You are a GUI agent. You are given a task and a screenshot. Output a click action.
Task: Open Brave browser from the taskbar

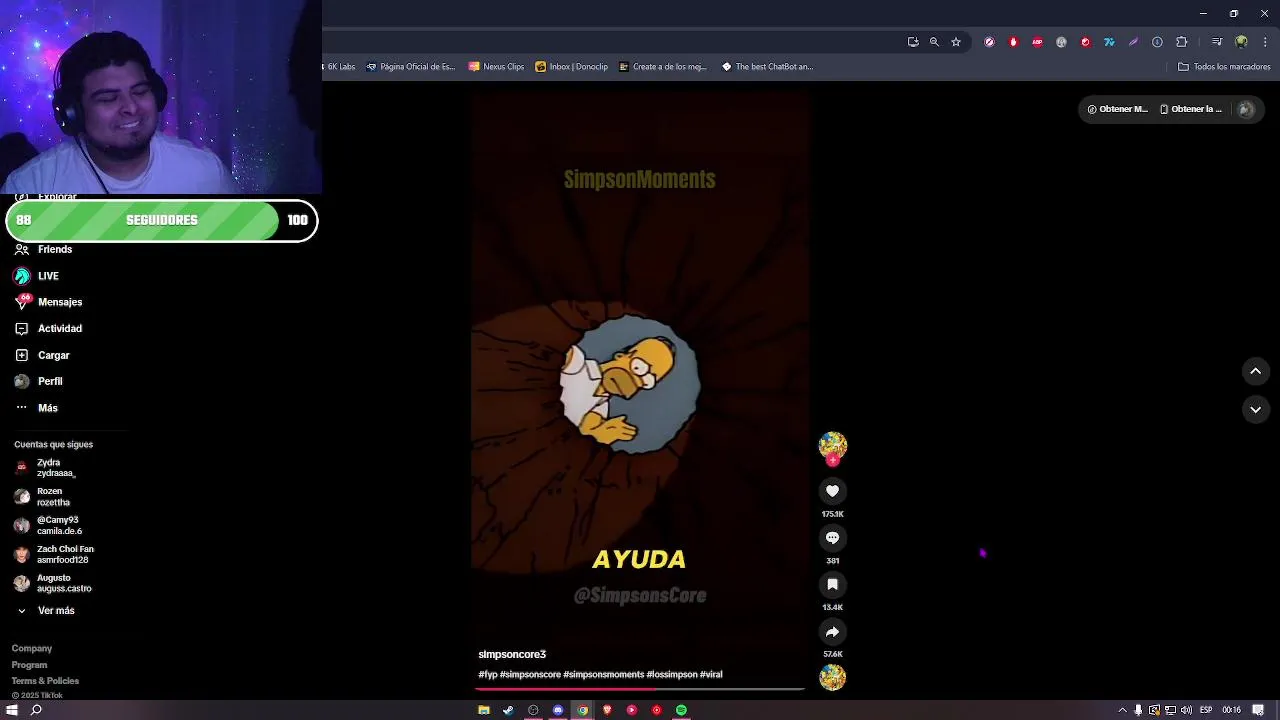click(x=607, y=710)
